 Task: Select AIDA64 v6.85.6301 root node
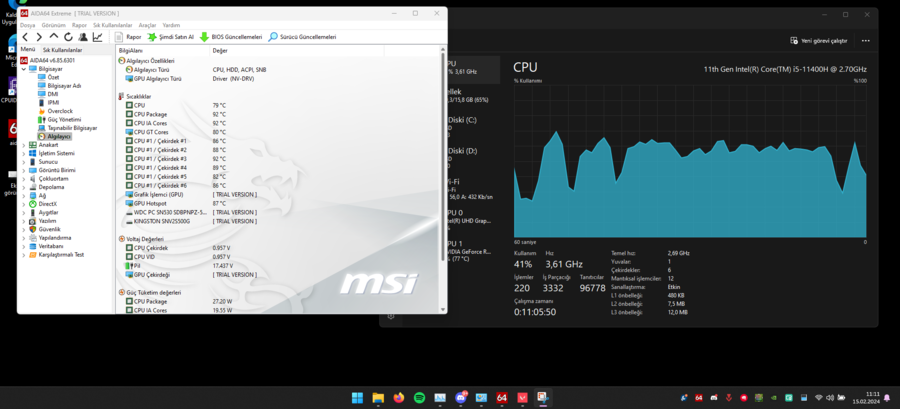point(51,60)
